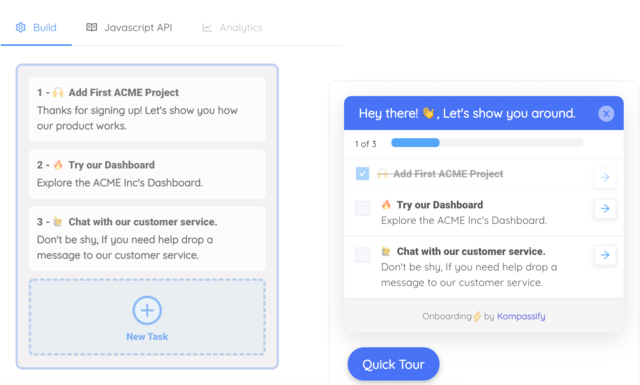Open the Kompassify link
This screenshot has width=640, height=385.
click(x=521, y=316)
